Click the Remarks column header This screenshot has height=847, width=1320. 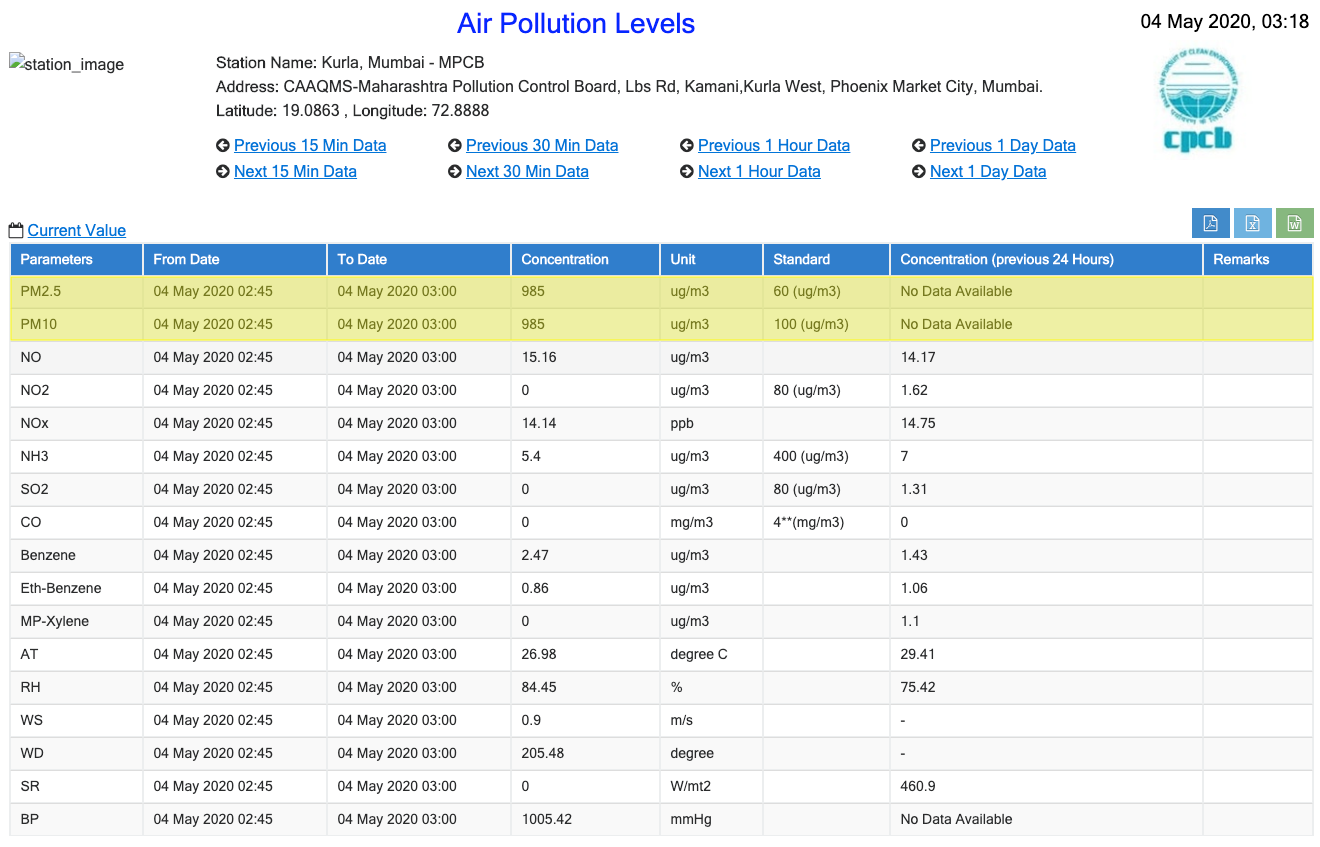point(1241,260)
